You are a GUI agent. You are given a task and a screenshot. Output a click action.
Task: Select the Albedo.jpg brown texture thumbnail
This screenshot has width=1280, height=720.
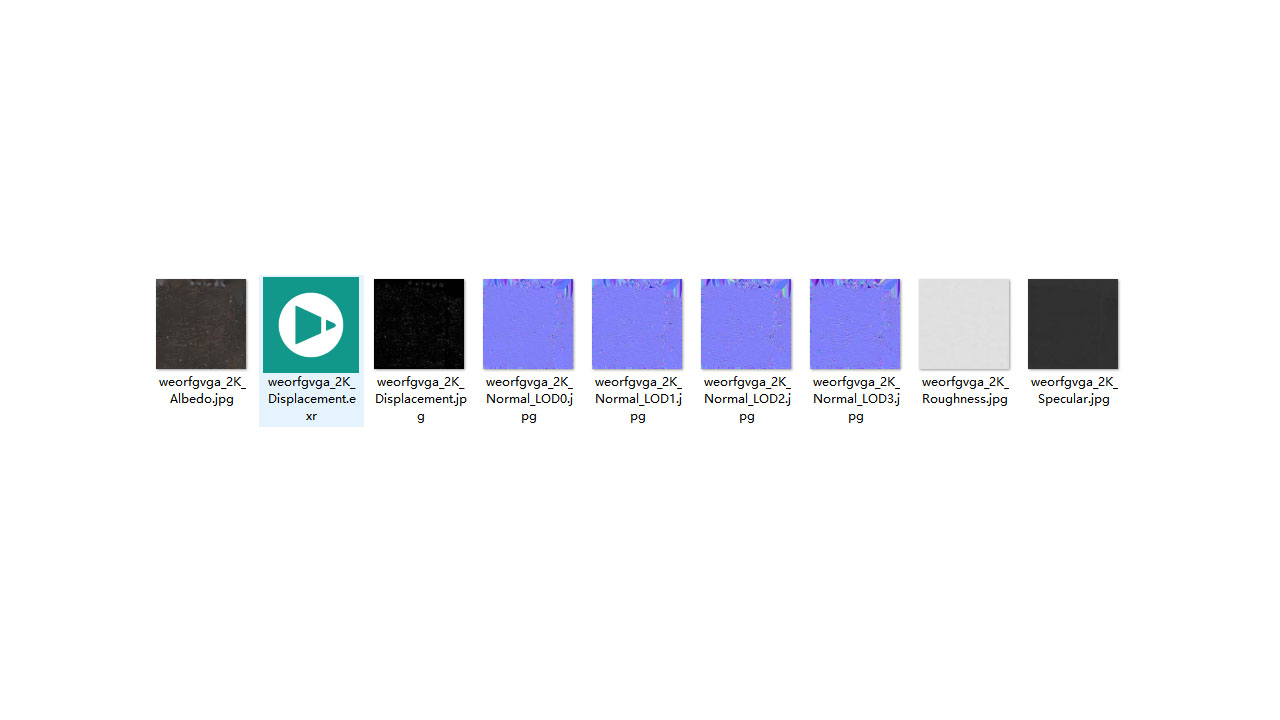201,324
